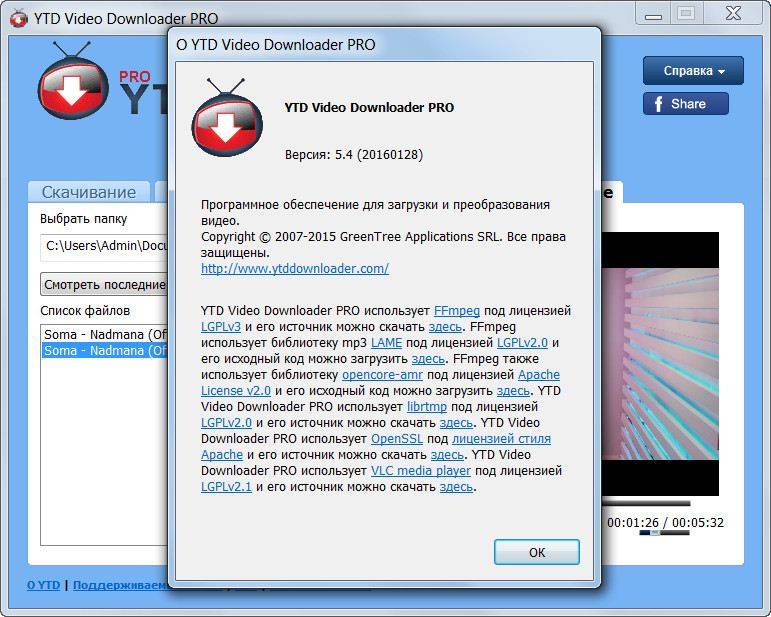Click the О YTD link at bottom left

click(x=43, y=585)
